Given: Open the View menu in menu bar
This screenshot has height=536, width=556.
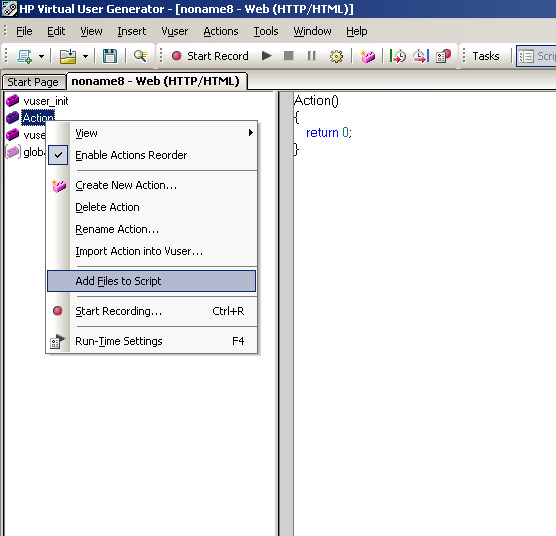Looking at the screenshot, I should pos(91,31).
